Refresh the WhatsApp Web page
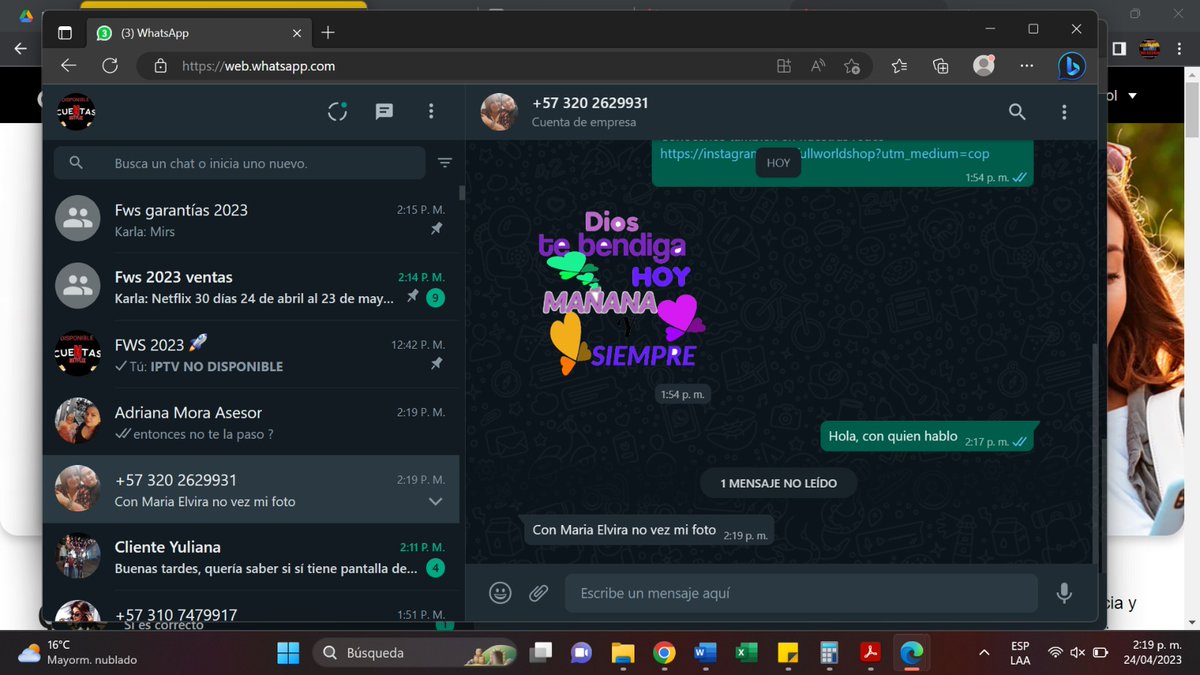1200x675 pixels. point(110,66)
